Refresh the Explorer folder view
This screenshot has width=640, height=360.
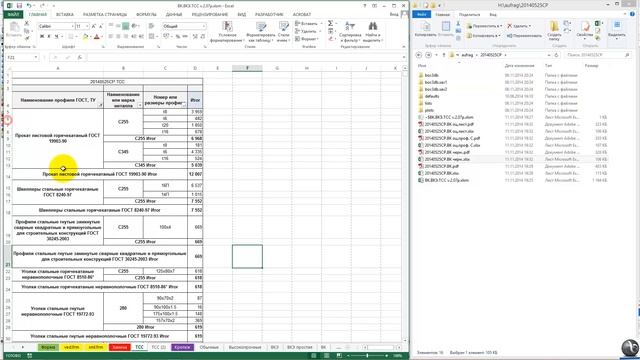556,55
